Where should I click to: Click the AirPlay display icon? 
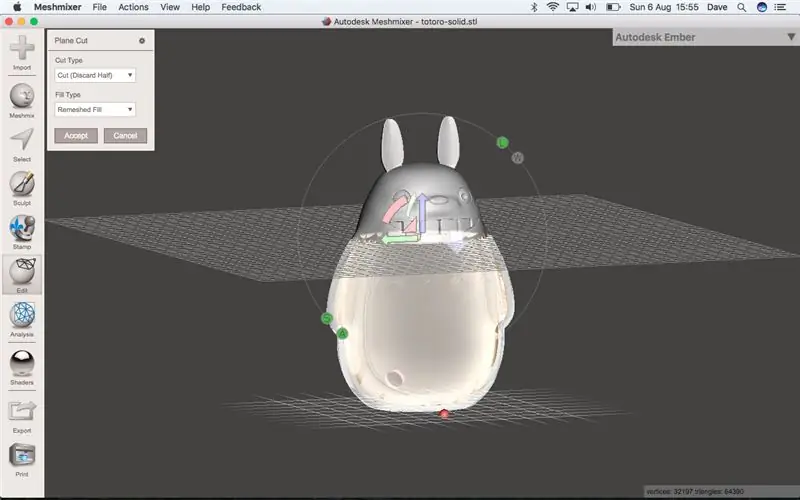(x=572, y=7)
